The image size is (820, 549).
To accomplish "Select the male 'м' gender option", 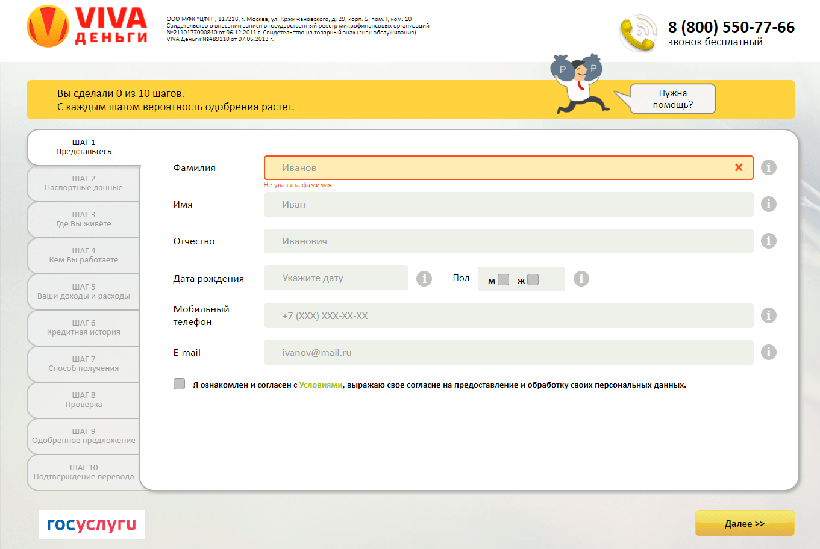I will (x=504, y=279).
